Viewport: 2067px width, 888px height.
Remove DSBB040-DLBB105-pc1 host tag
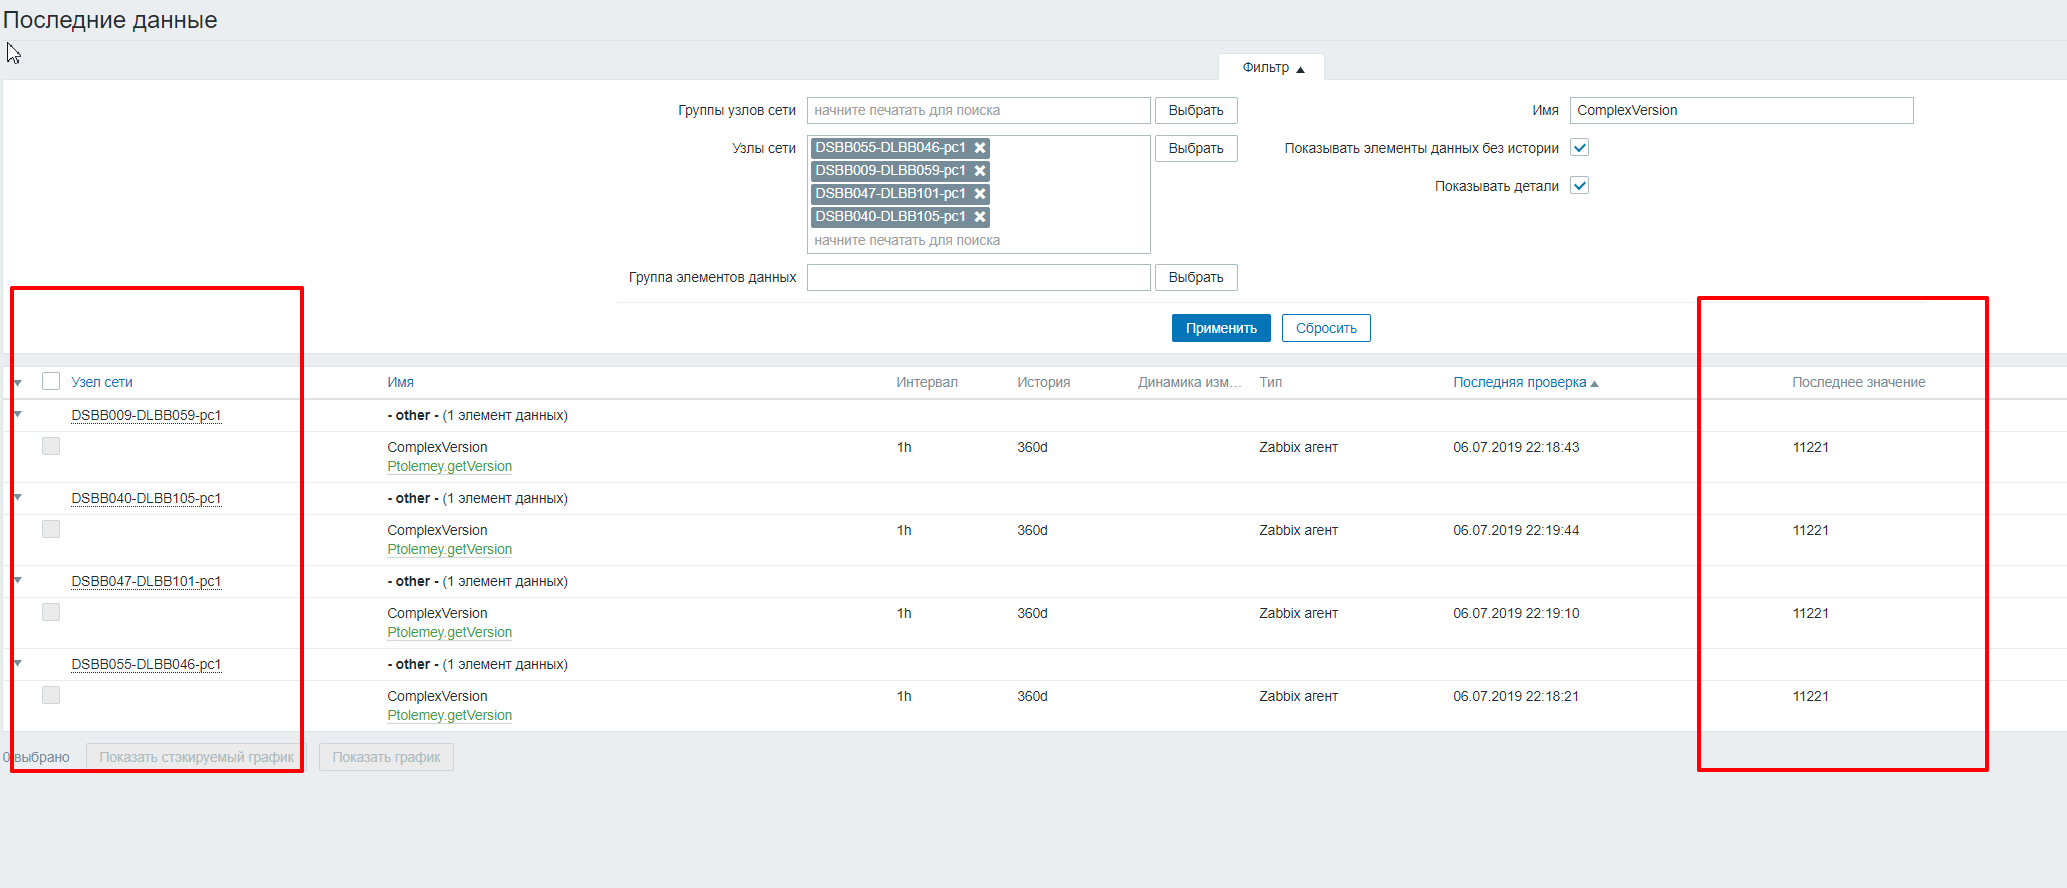tap(980, 217)
